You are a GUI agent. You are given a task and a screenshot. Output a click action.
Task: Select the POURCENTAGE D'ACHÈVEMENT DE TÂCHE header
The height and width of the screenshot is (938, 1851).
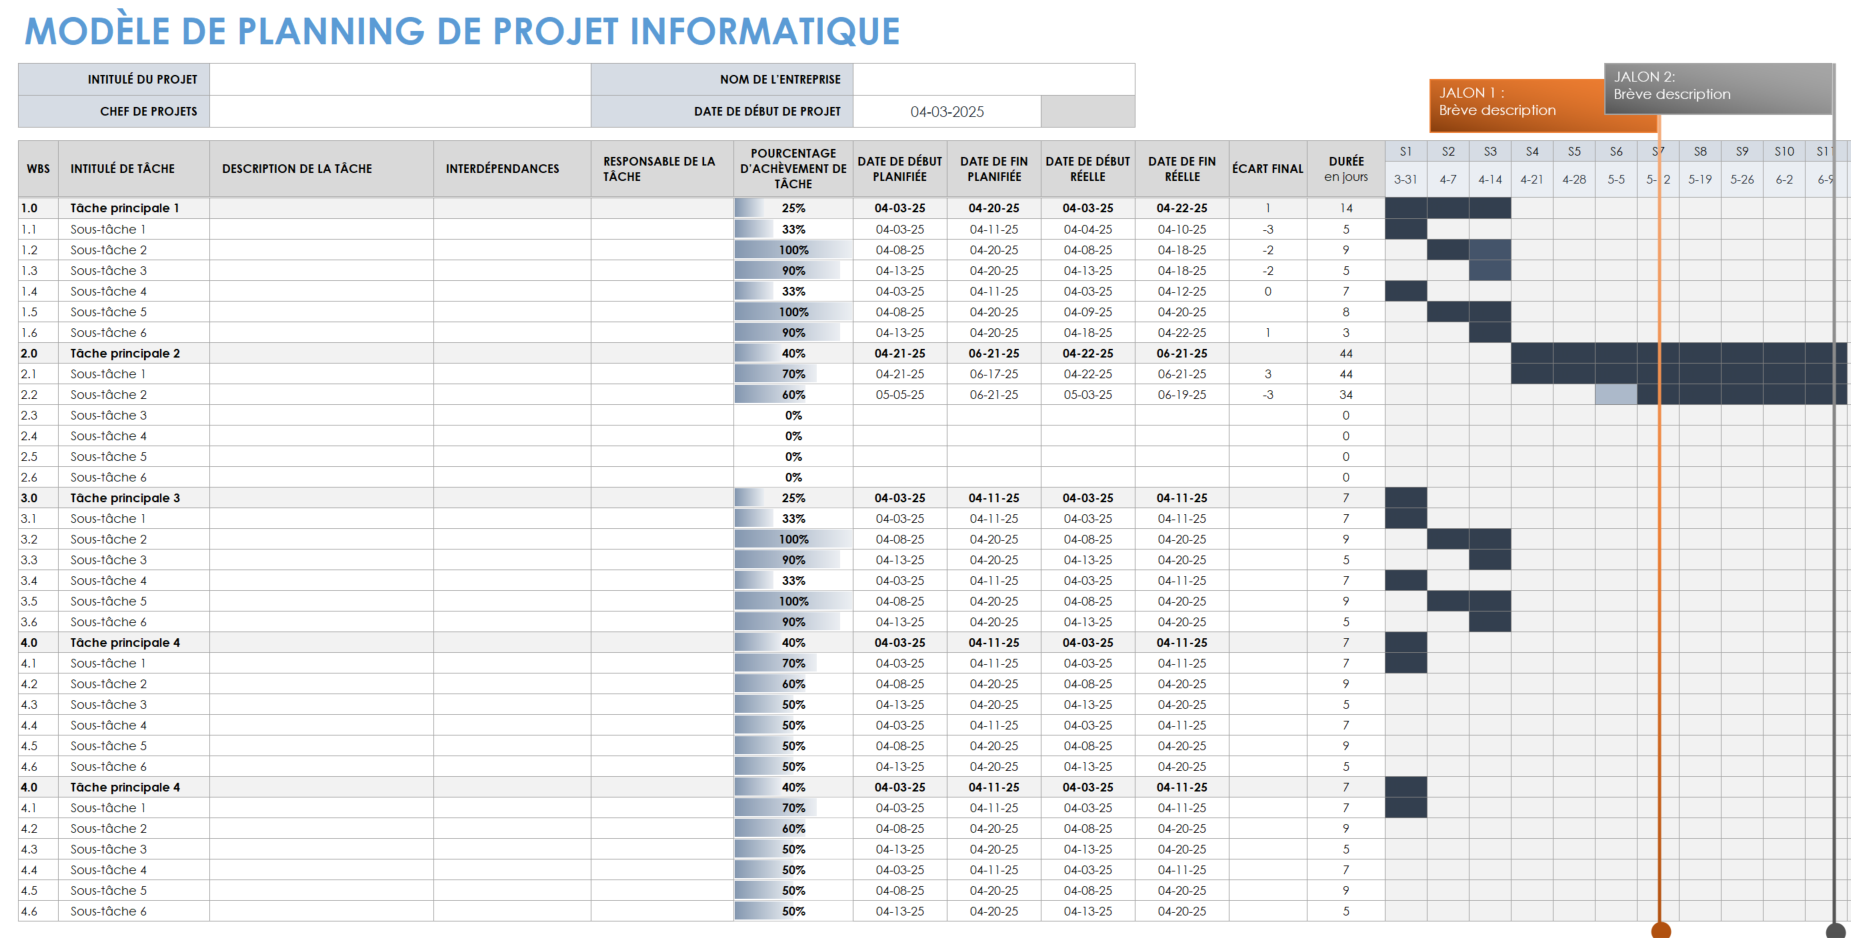793,169
